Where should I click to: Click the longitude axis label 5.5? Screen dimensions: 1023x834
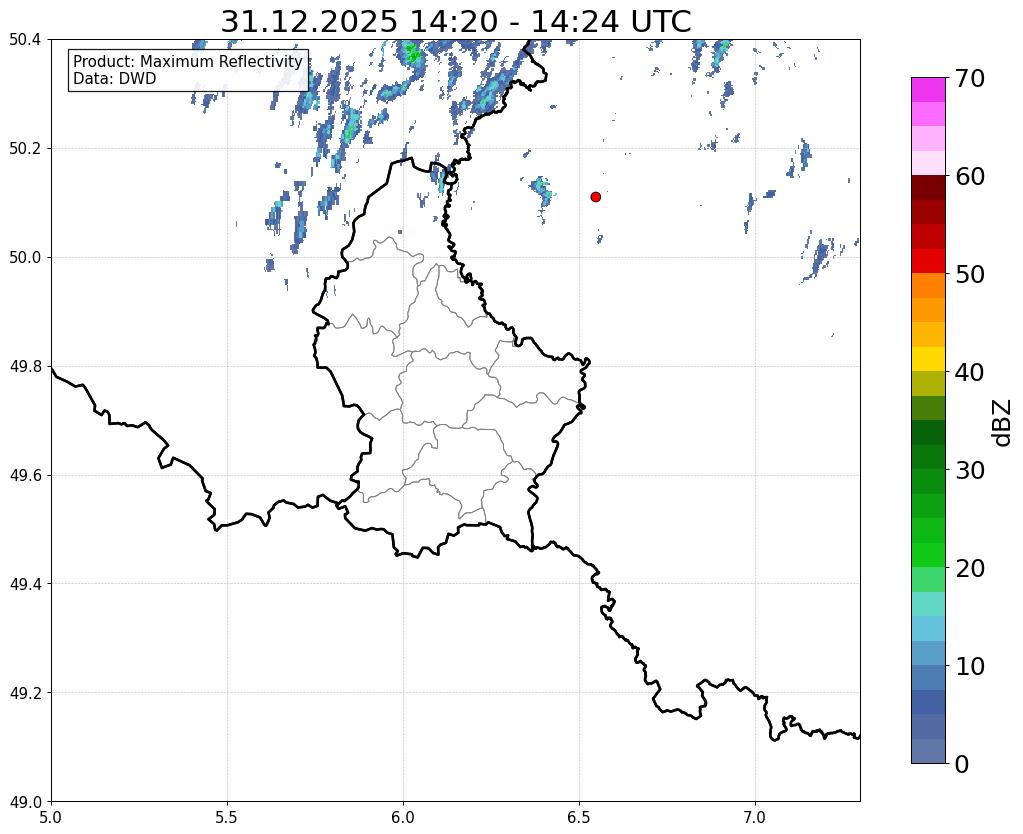coord(227,817)
